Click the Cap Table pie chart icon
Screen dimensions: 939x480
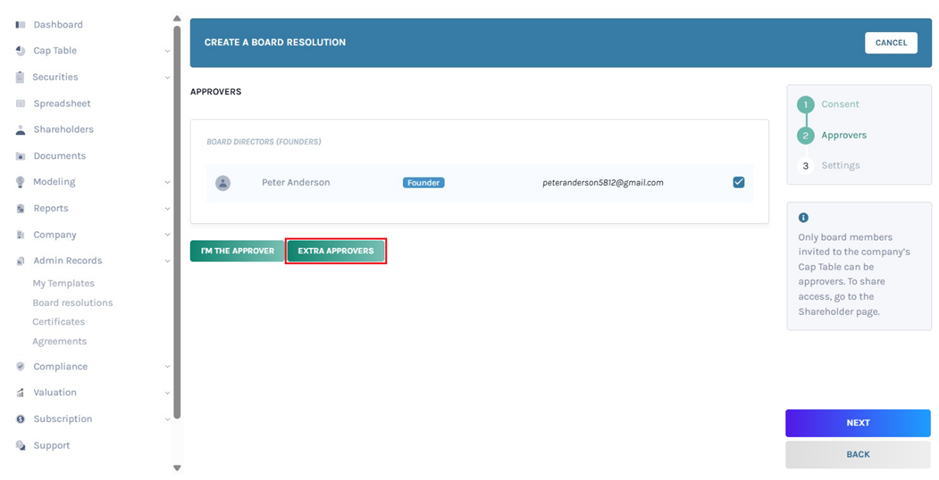pos(20,51)
